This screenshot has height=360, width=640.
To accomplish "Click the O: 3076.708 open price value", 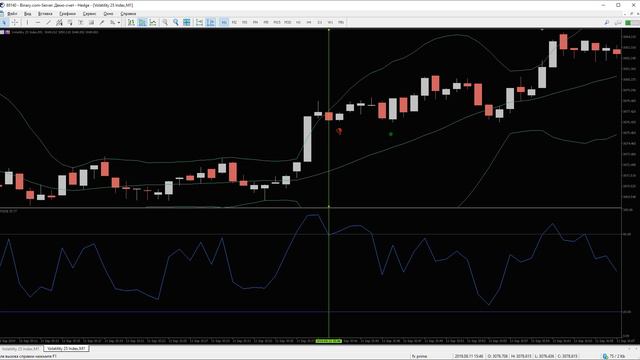I will pyautogui.click(x=498, y=356).
